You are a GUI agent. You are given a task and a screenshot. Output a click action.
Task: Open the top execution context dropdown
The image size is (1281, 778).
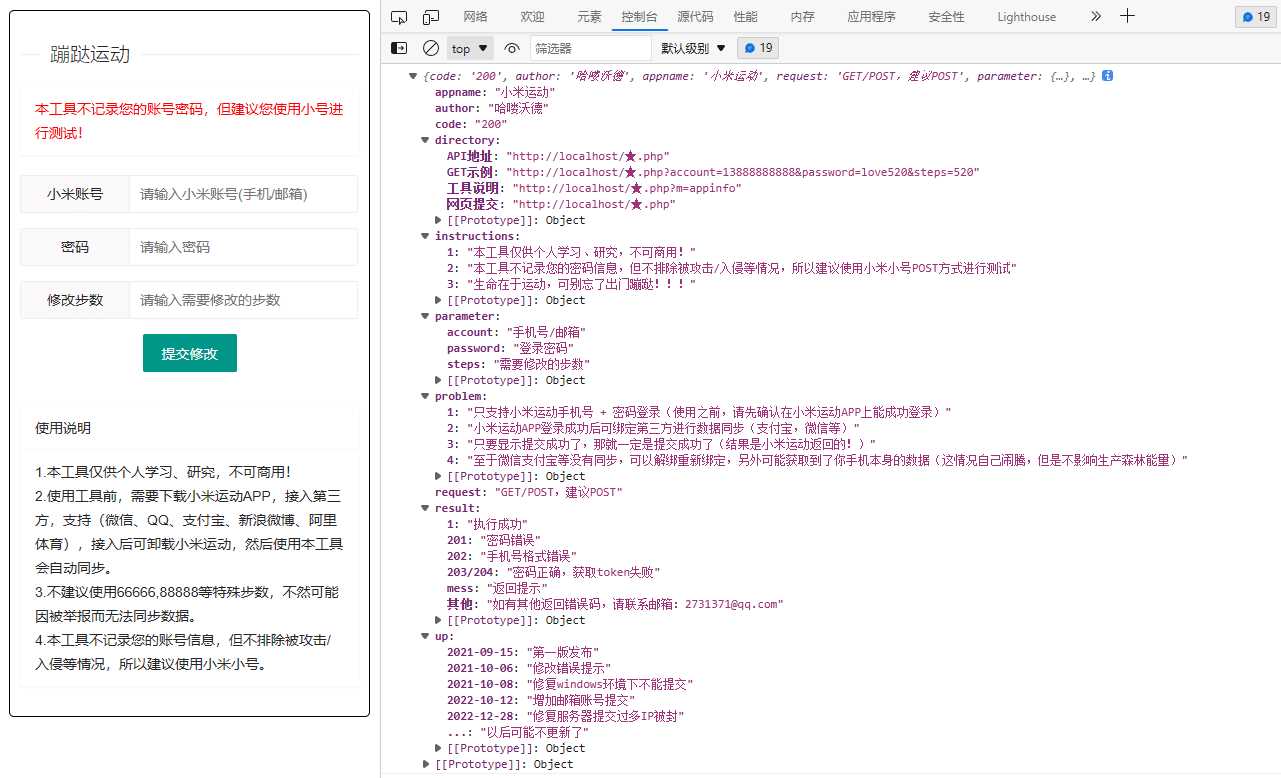click(467, 47)
